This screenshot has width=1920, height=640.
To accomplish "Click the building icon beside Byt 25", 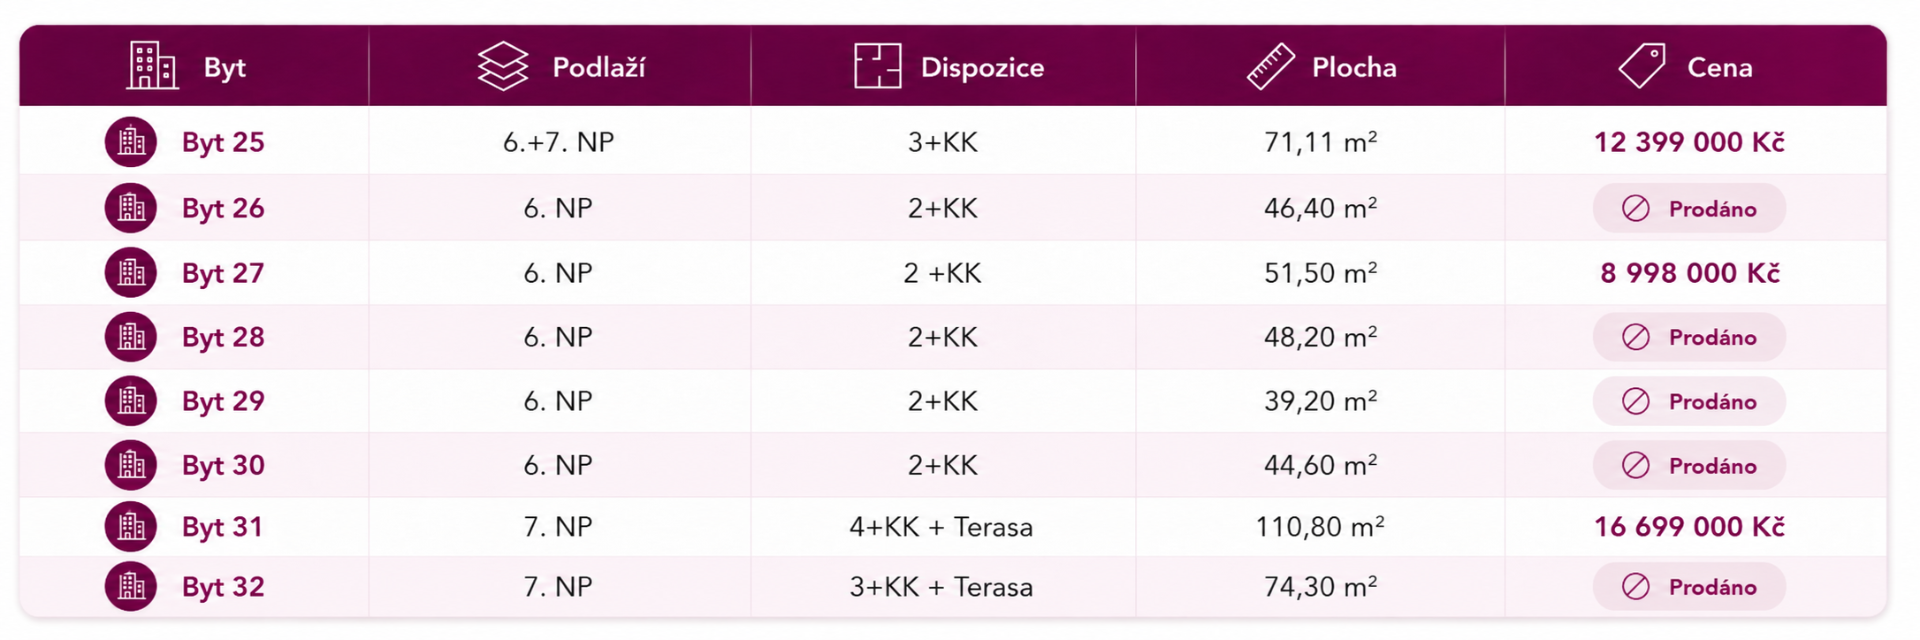I will [x=131, y=142].
